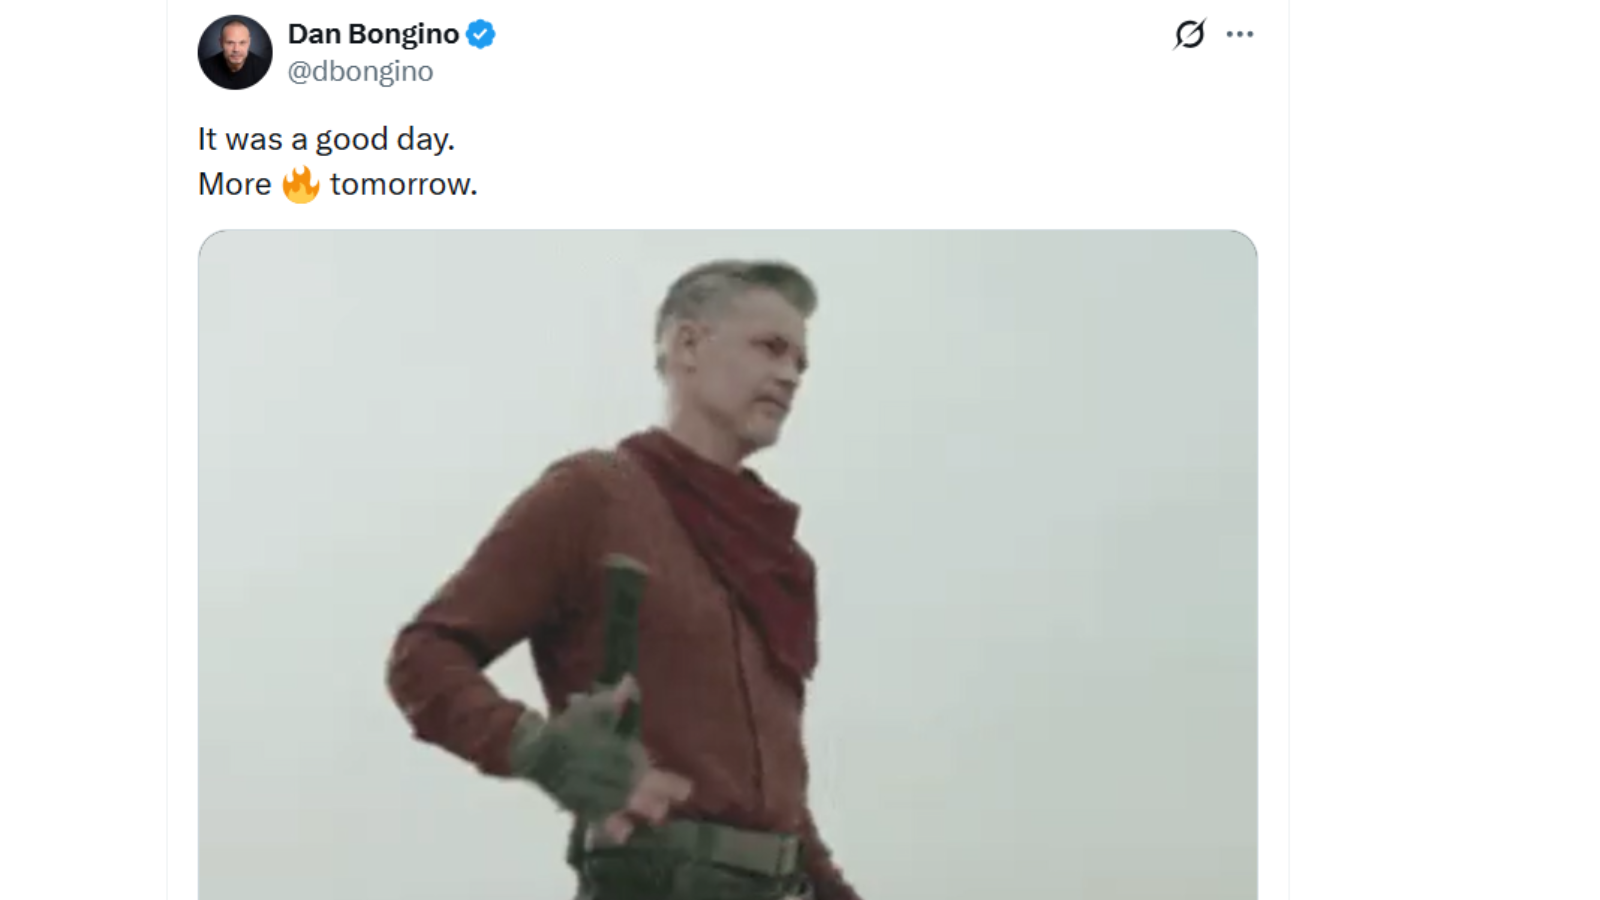Open Dan Bongino's profile via his name
The image size is (1600, 900).
click(375, 33)
